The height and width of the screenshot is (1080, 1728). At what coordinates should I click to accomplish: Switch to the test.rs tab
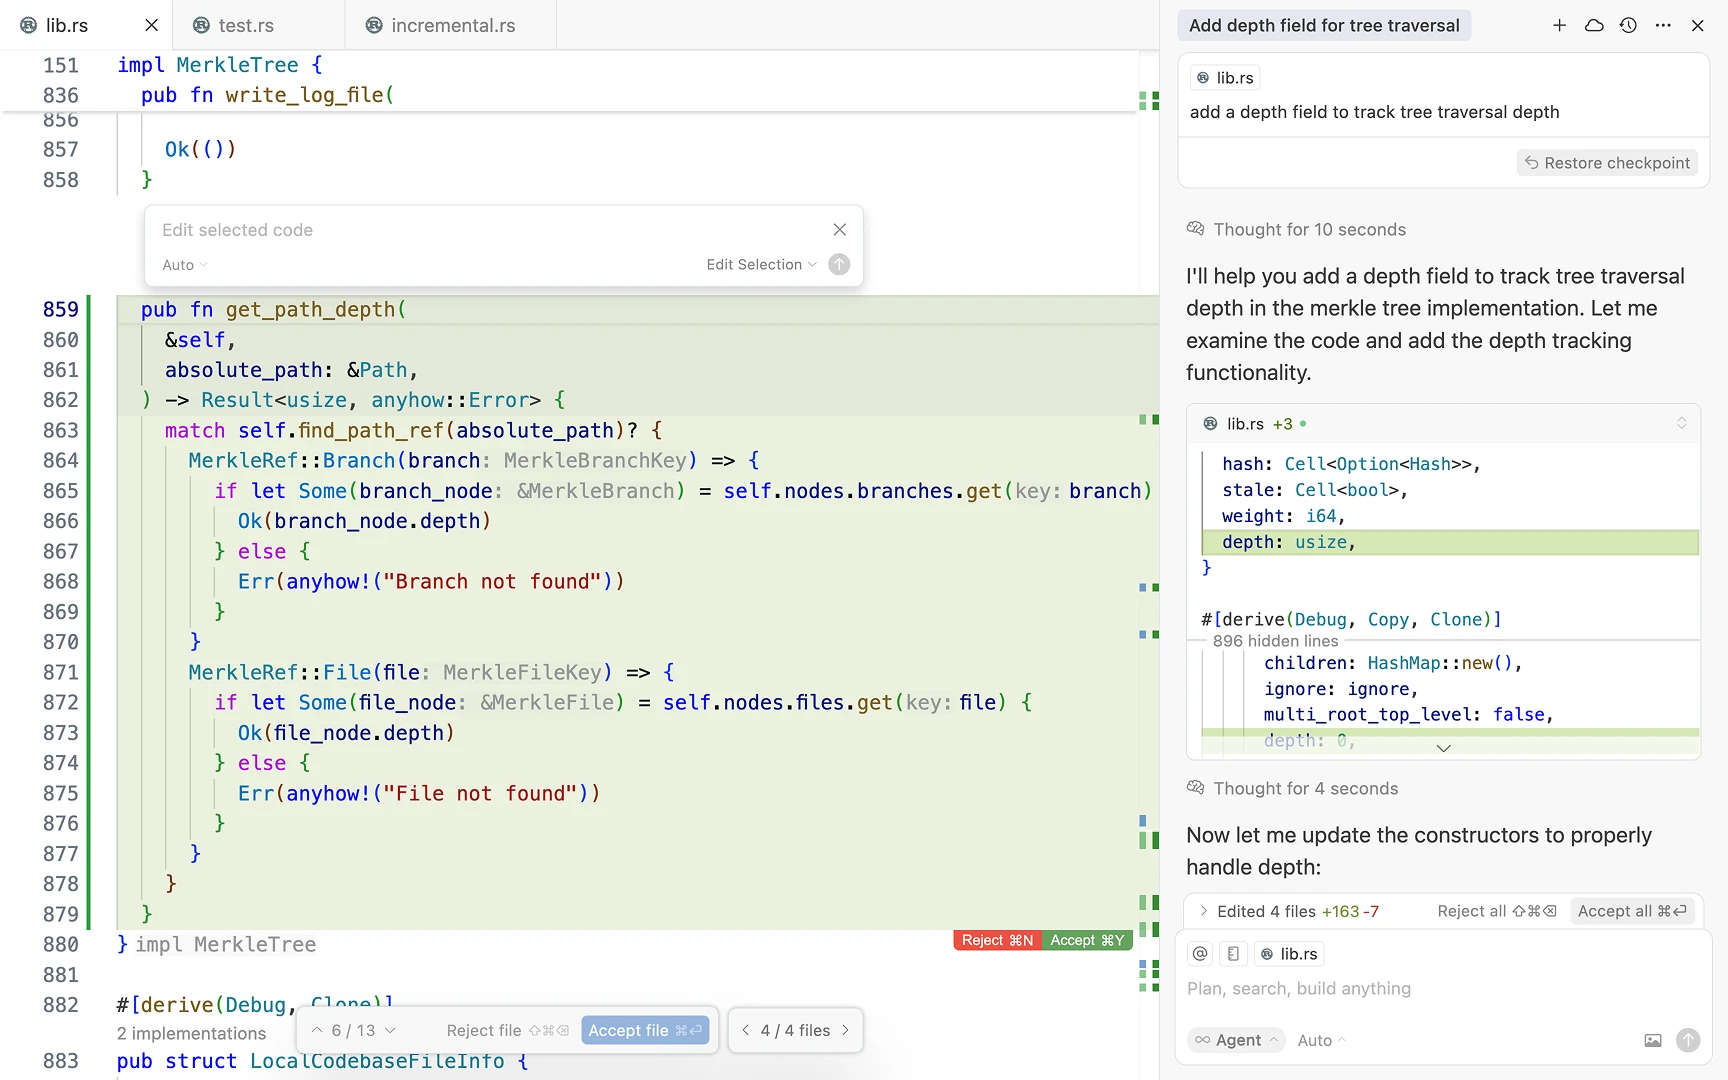tap(246, 26)
